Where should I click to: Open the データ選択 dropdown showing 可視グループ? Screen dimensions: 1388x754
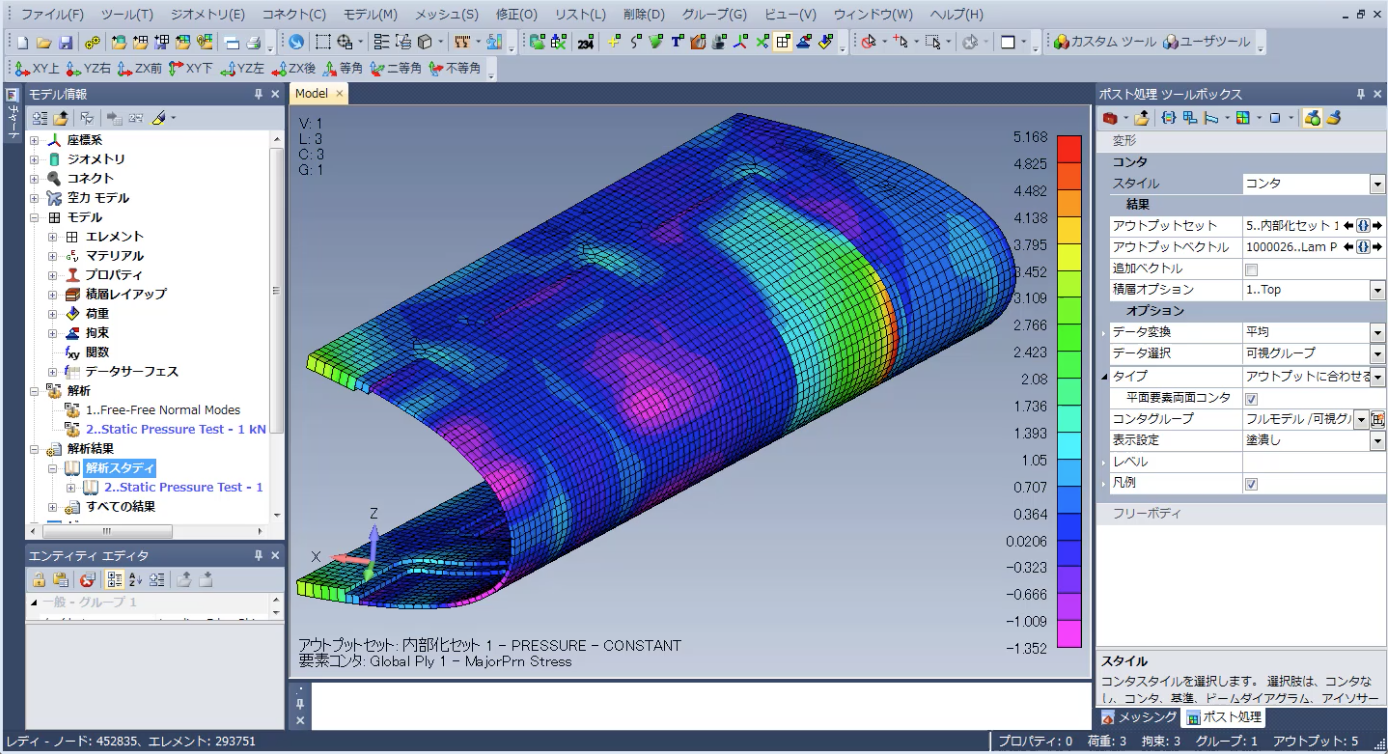coord(1377,354)
